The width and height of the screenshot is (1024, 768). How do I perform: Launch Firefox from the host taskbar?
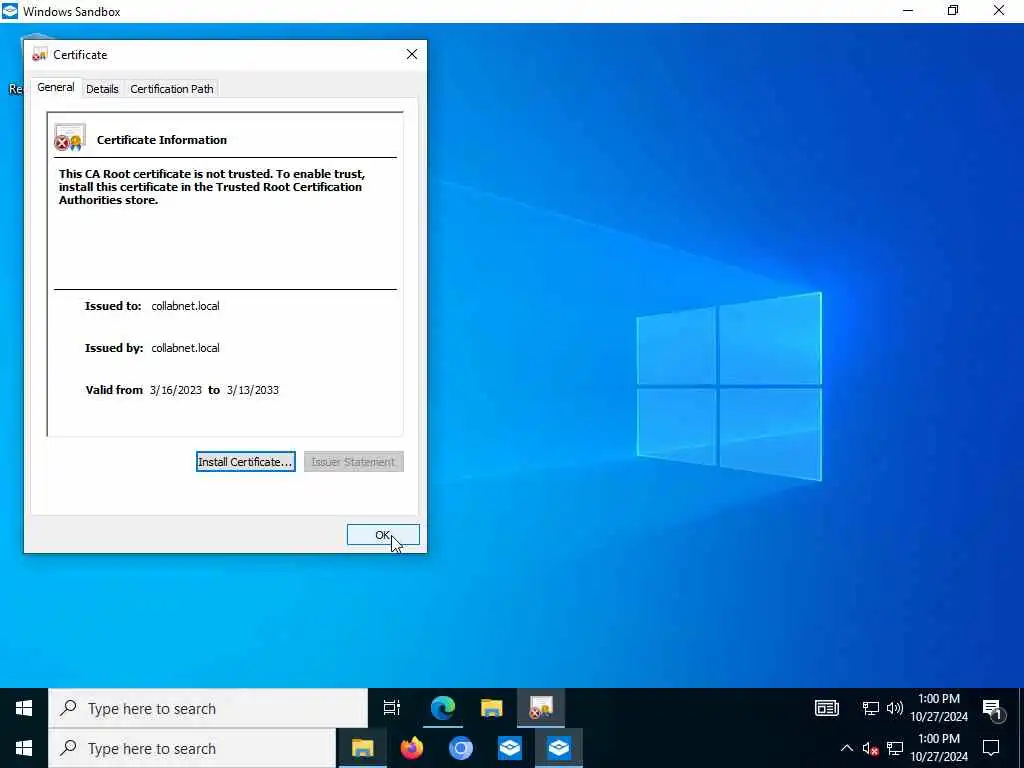pos(411,748)
